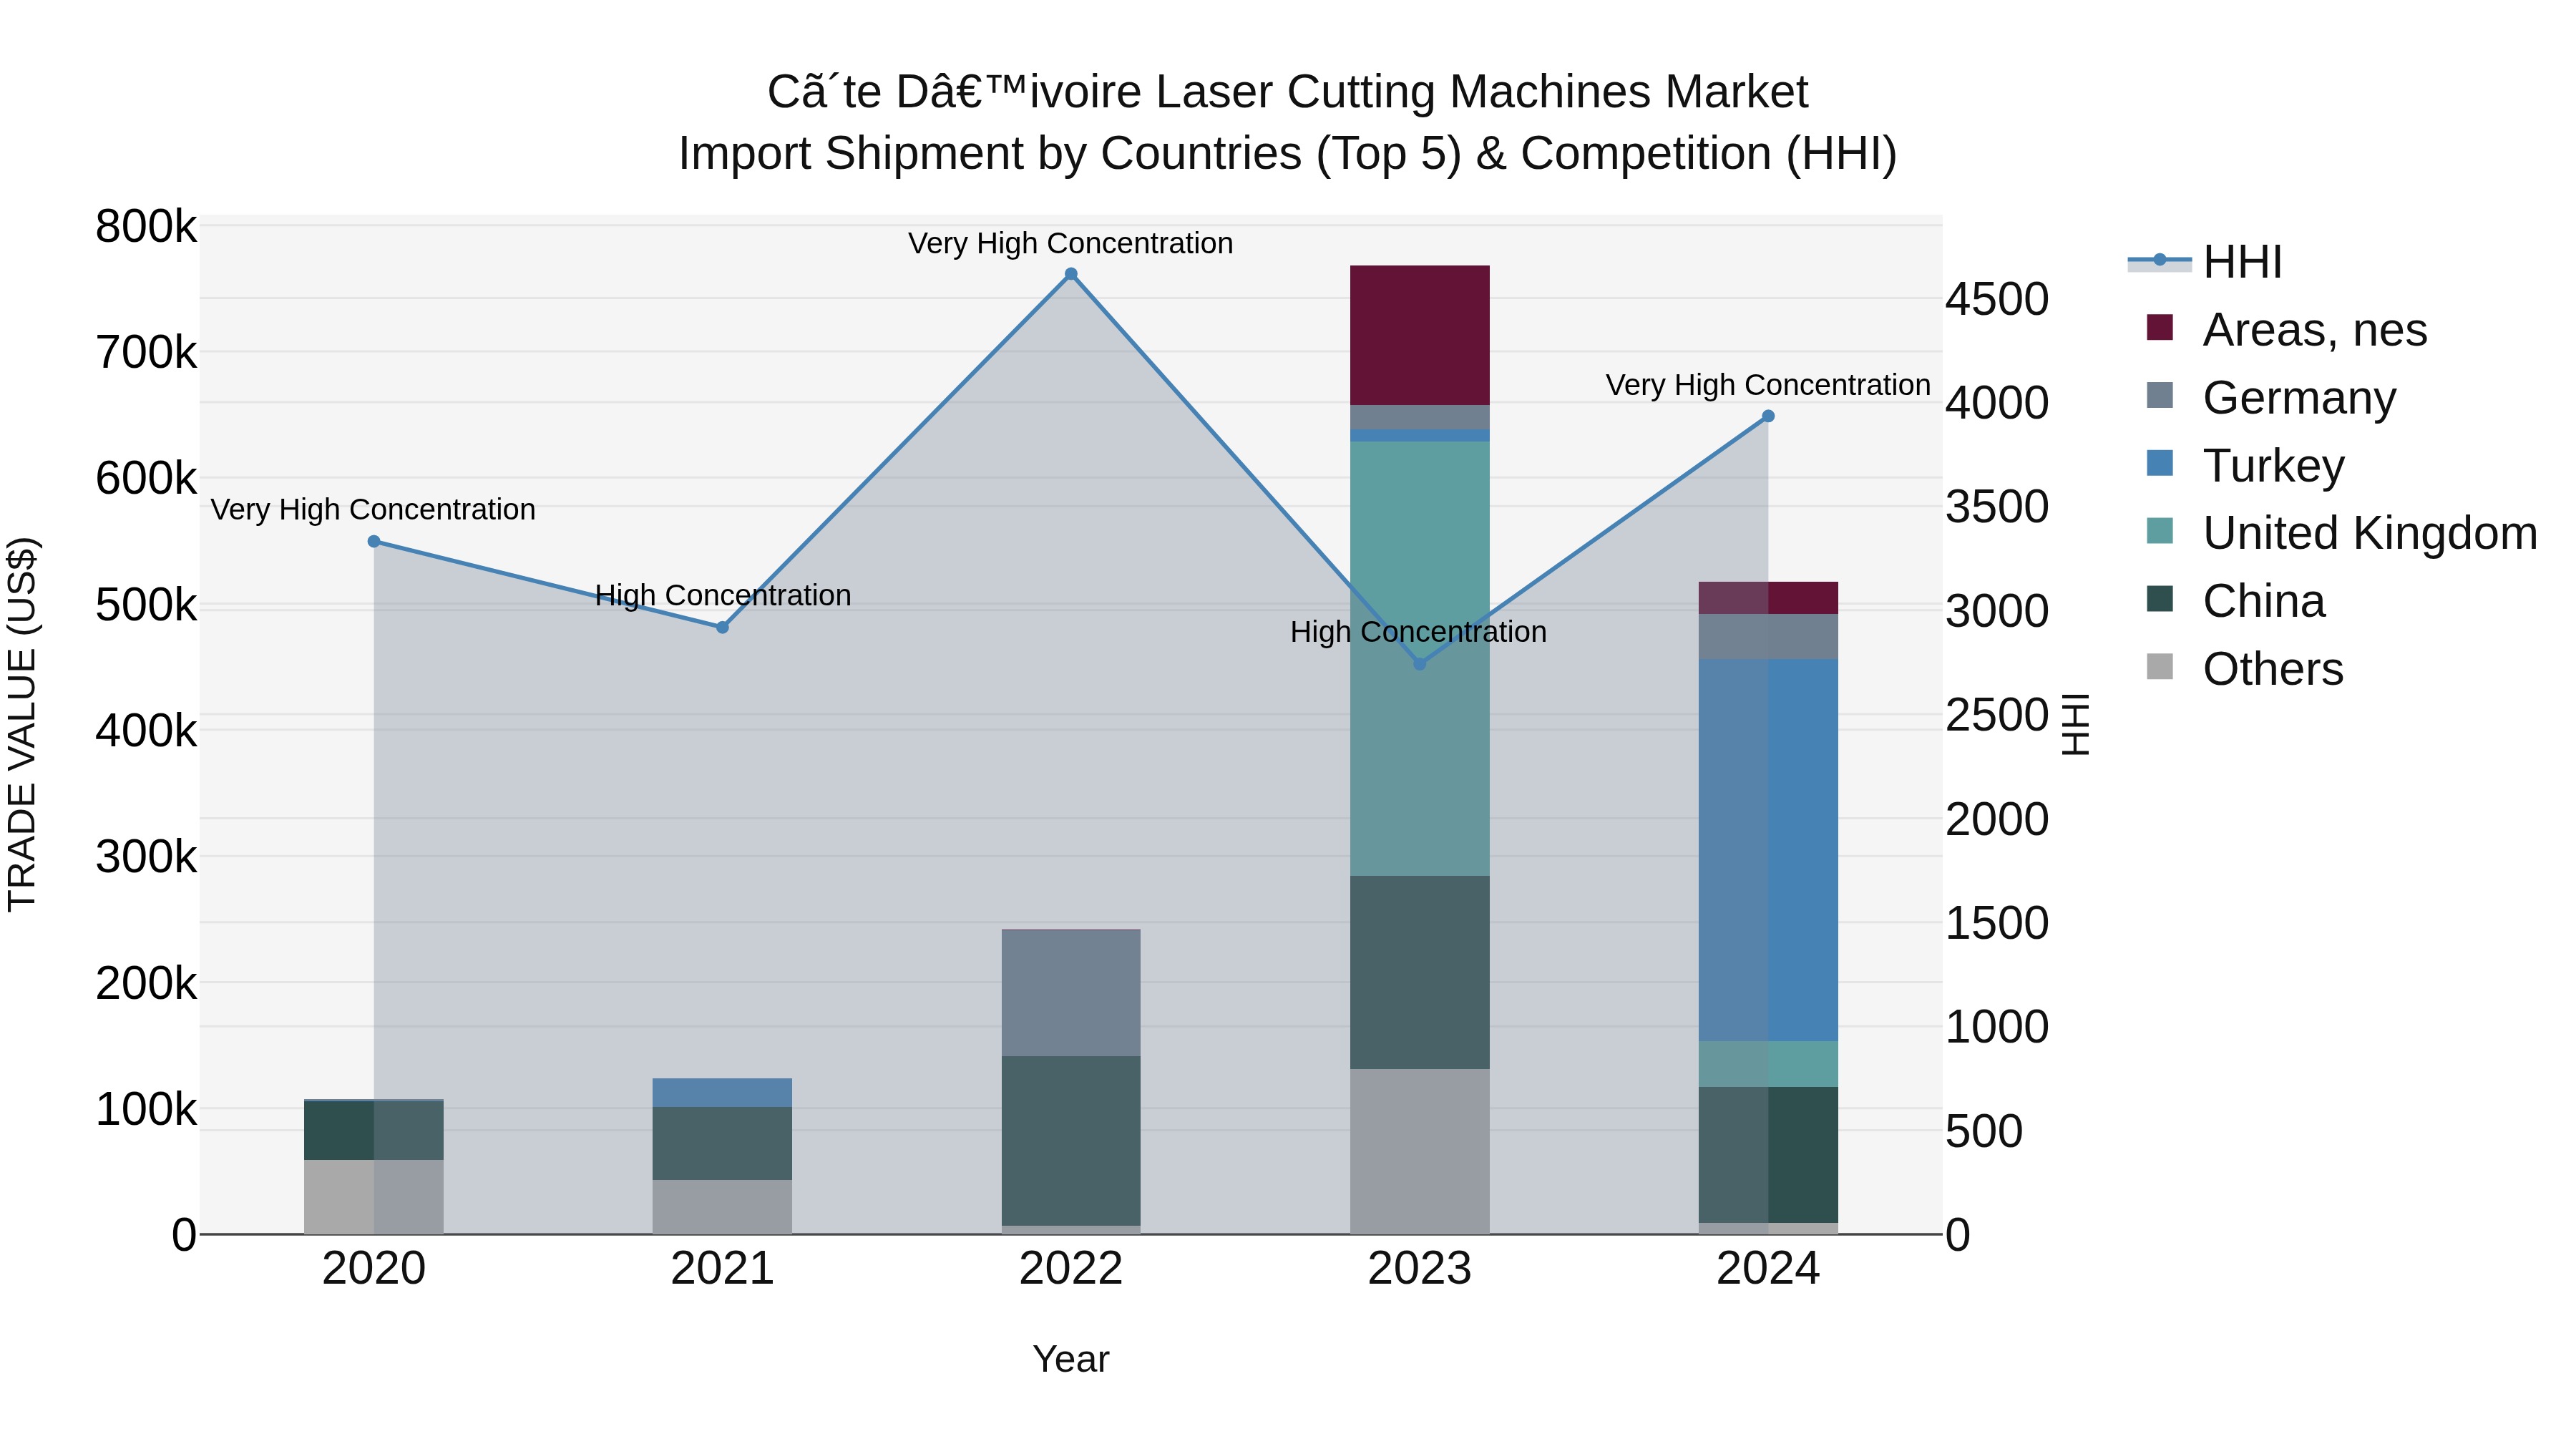Click High Concentration label at 2021
This screenshot has width=2576, height=1449.
coord(723,595)
